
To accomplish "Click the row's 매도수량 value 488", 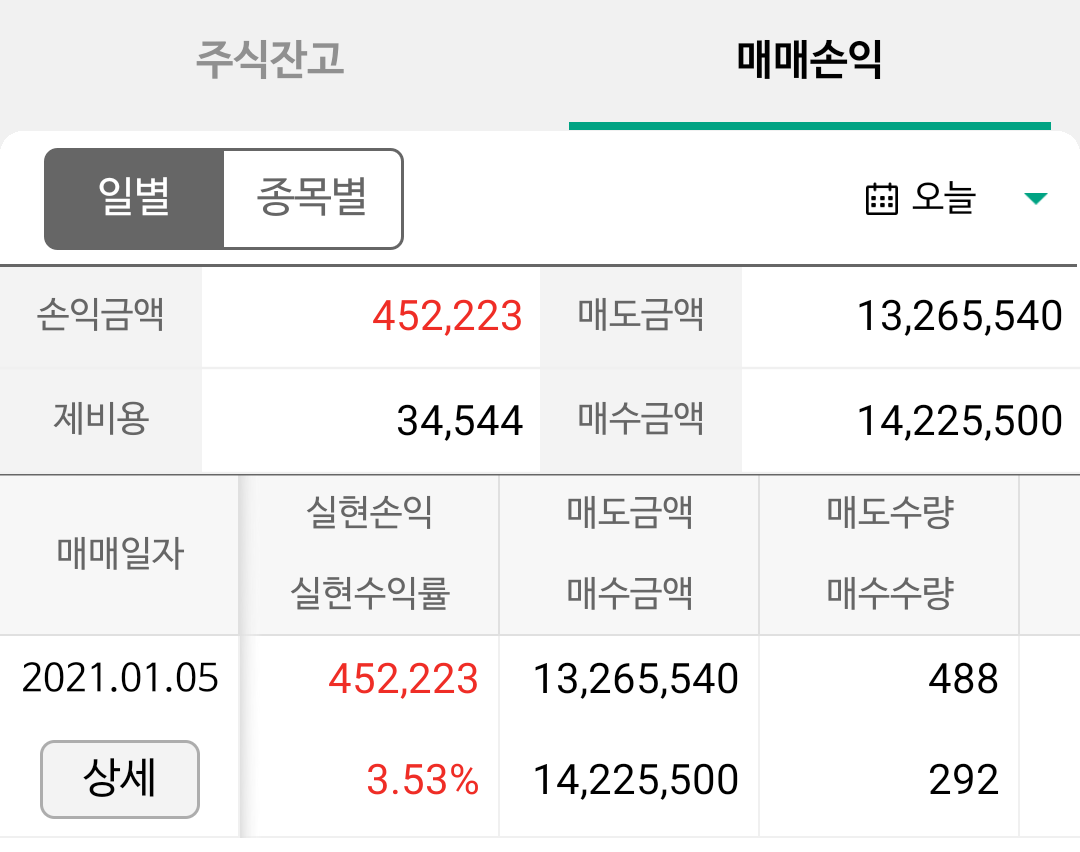I will [963, 678].
